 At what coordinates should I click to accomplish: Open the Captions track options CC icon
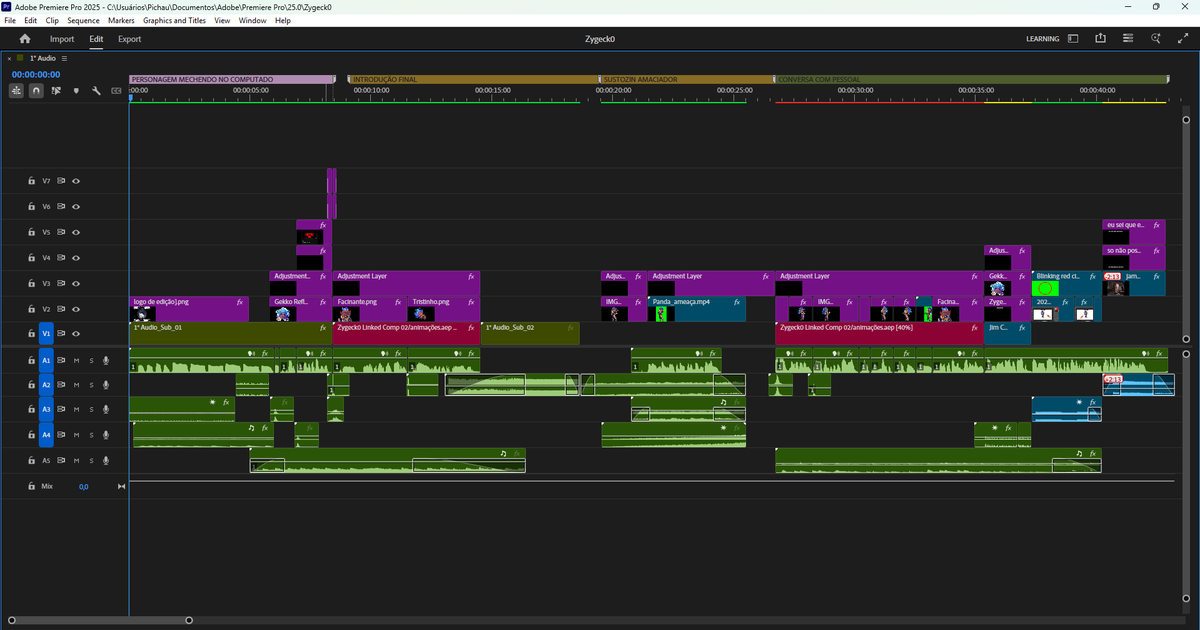pos(116,90)
